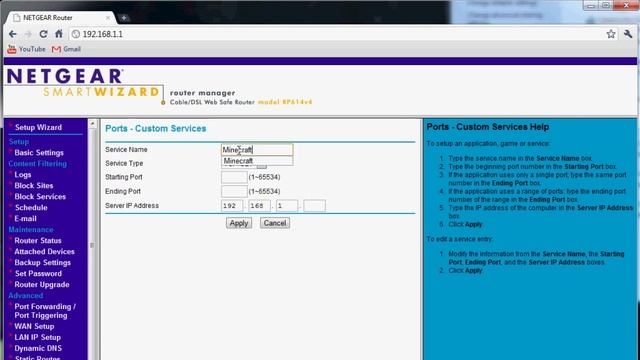
Task: Open the Chrome wrench settings menu
Action: [628, 34]
